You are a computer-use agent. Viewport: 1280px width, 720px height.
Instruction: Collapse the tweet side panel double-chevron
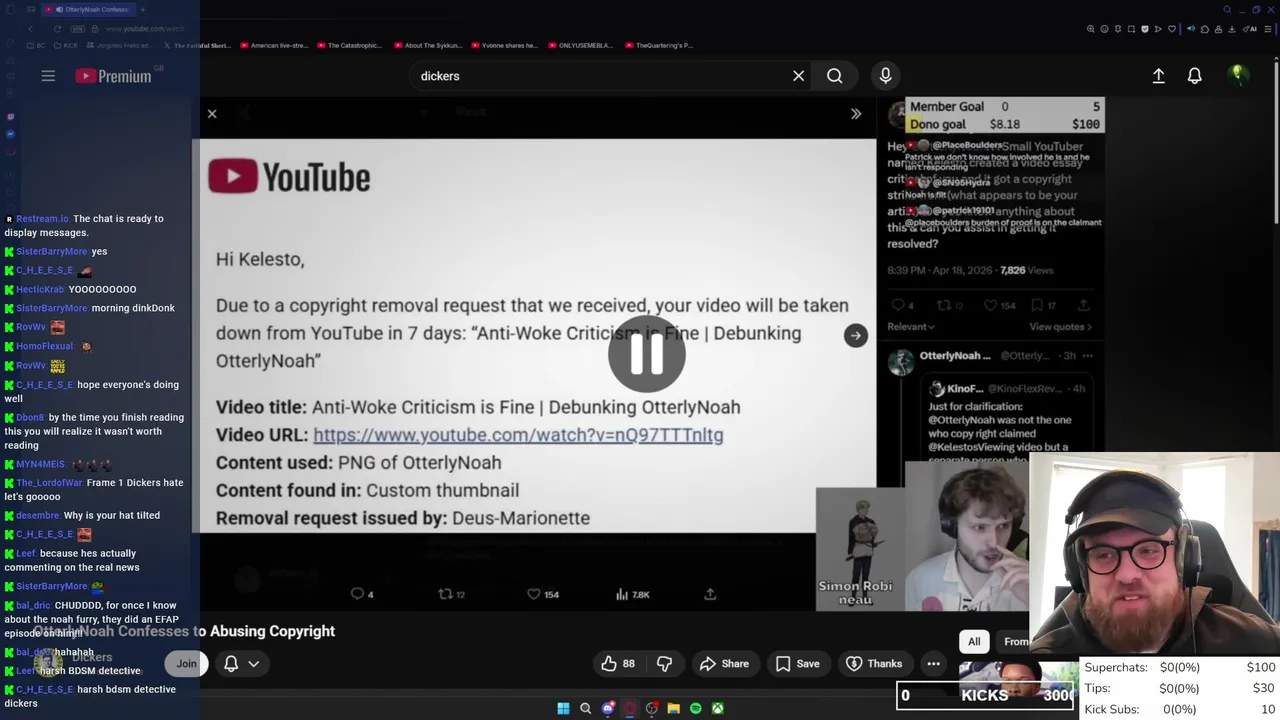pyautogui.click(x=856, y=114)
